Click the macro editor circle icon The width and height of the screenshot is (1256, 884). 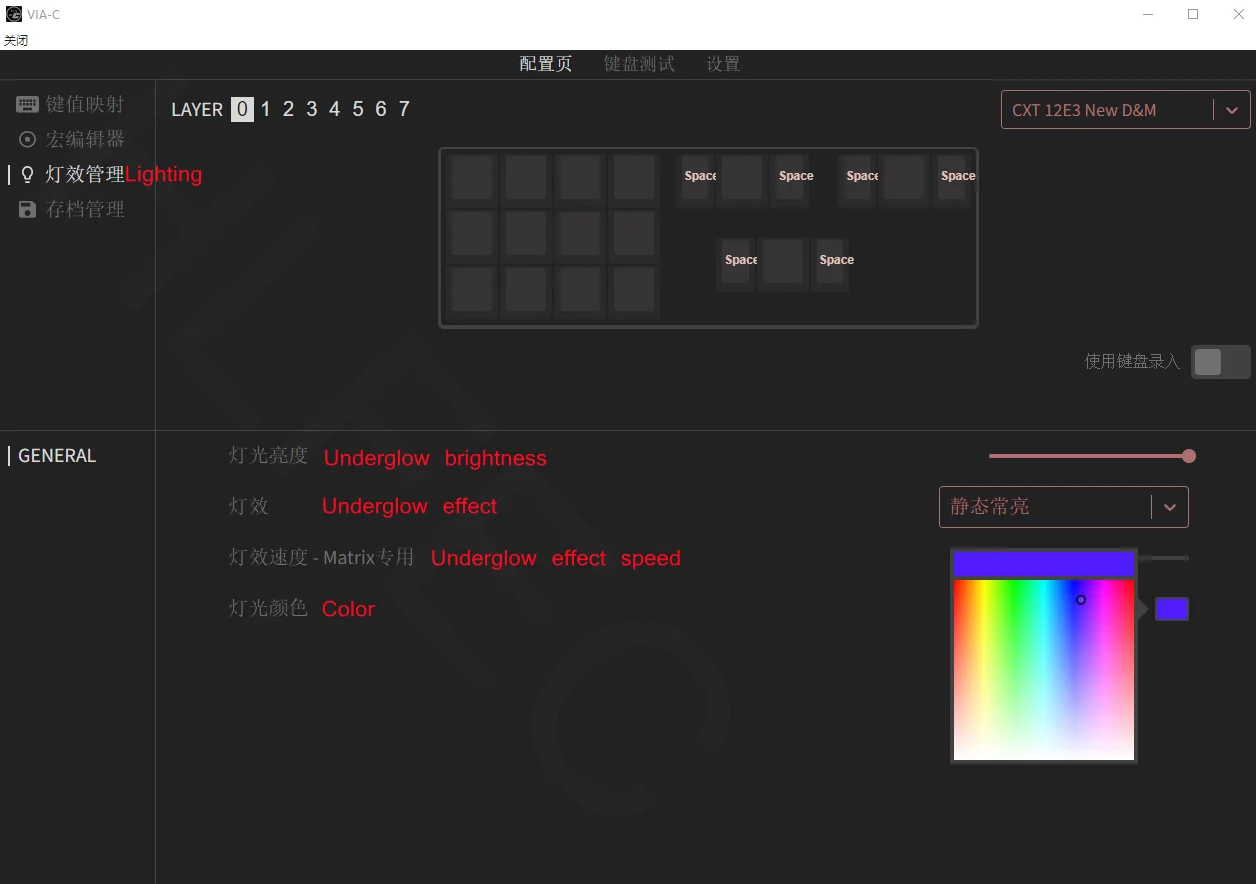point(27,139)
